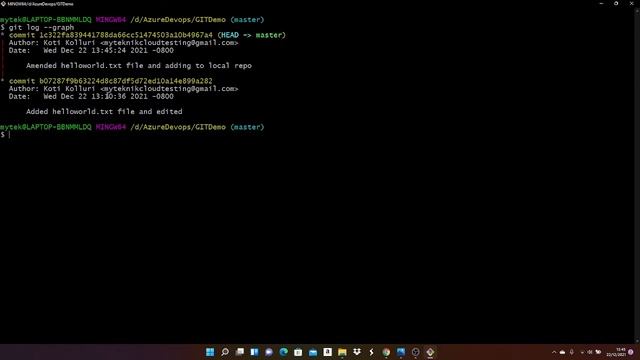The image size is (640, 360).
Task: Open clock and date flyout
Action: point(616,352)
